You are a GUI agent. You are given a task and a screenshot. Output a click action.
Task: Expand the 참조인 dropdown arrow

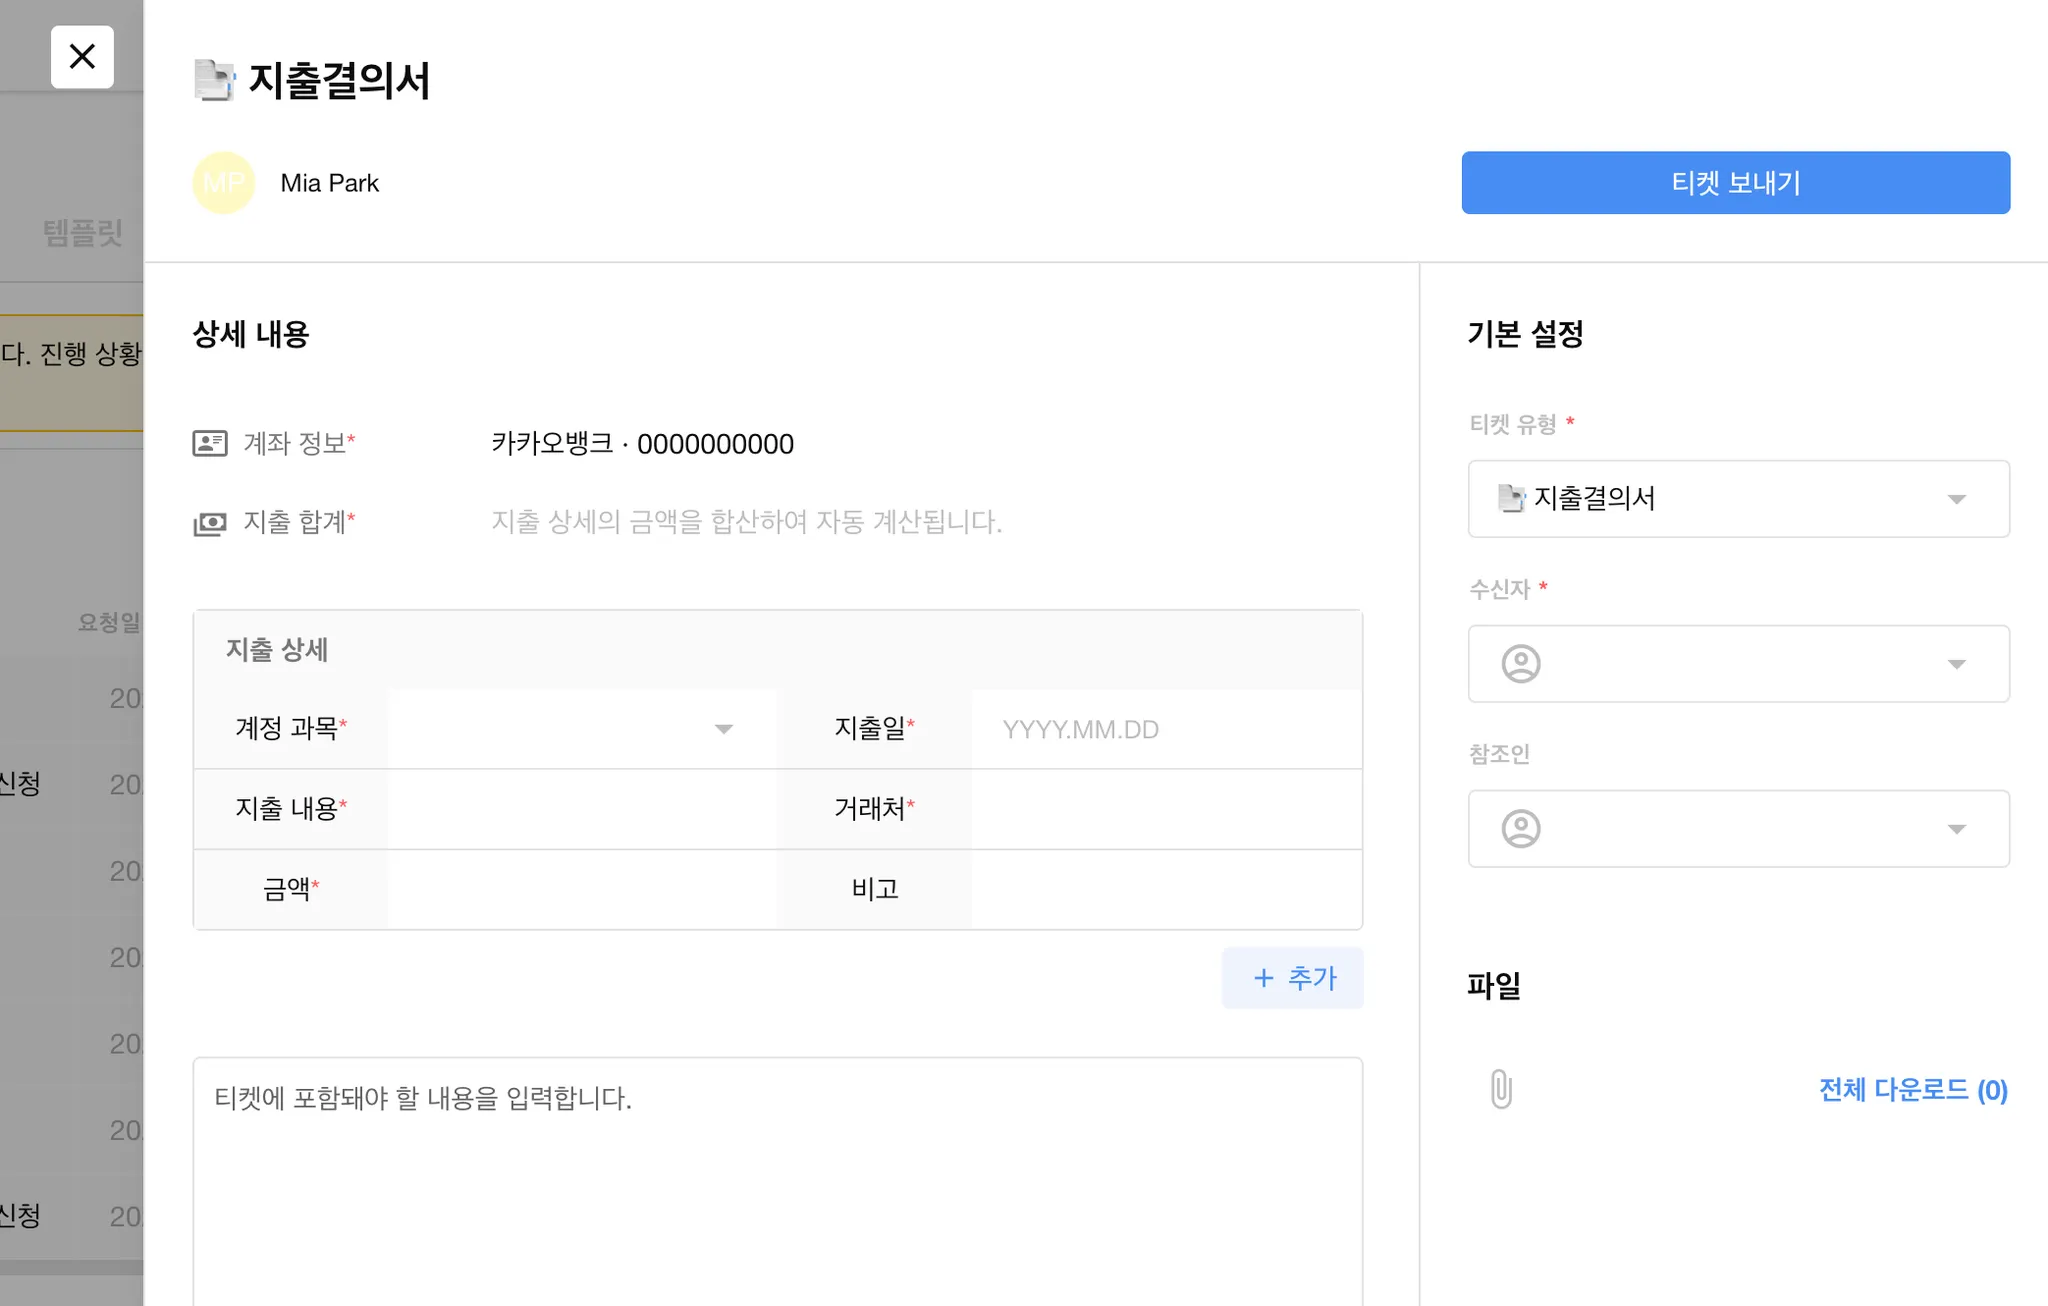[1956, 829]
